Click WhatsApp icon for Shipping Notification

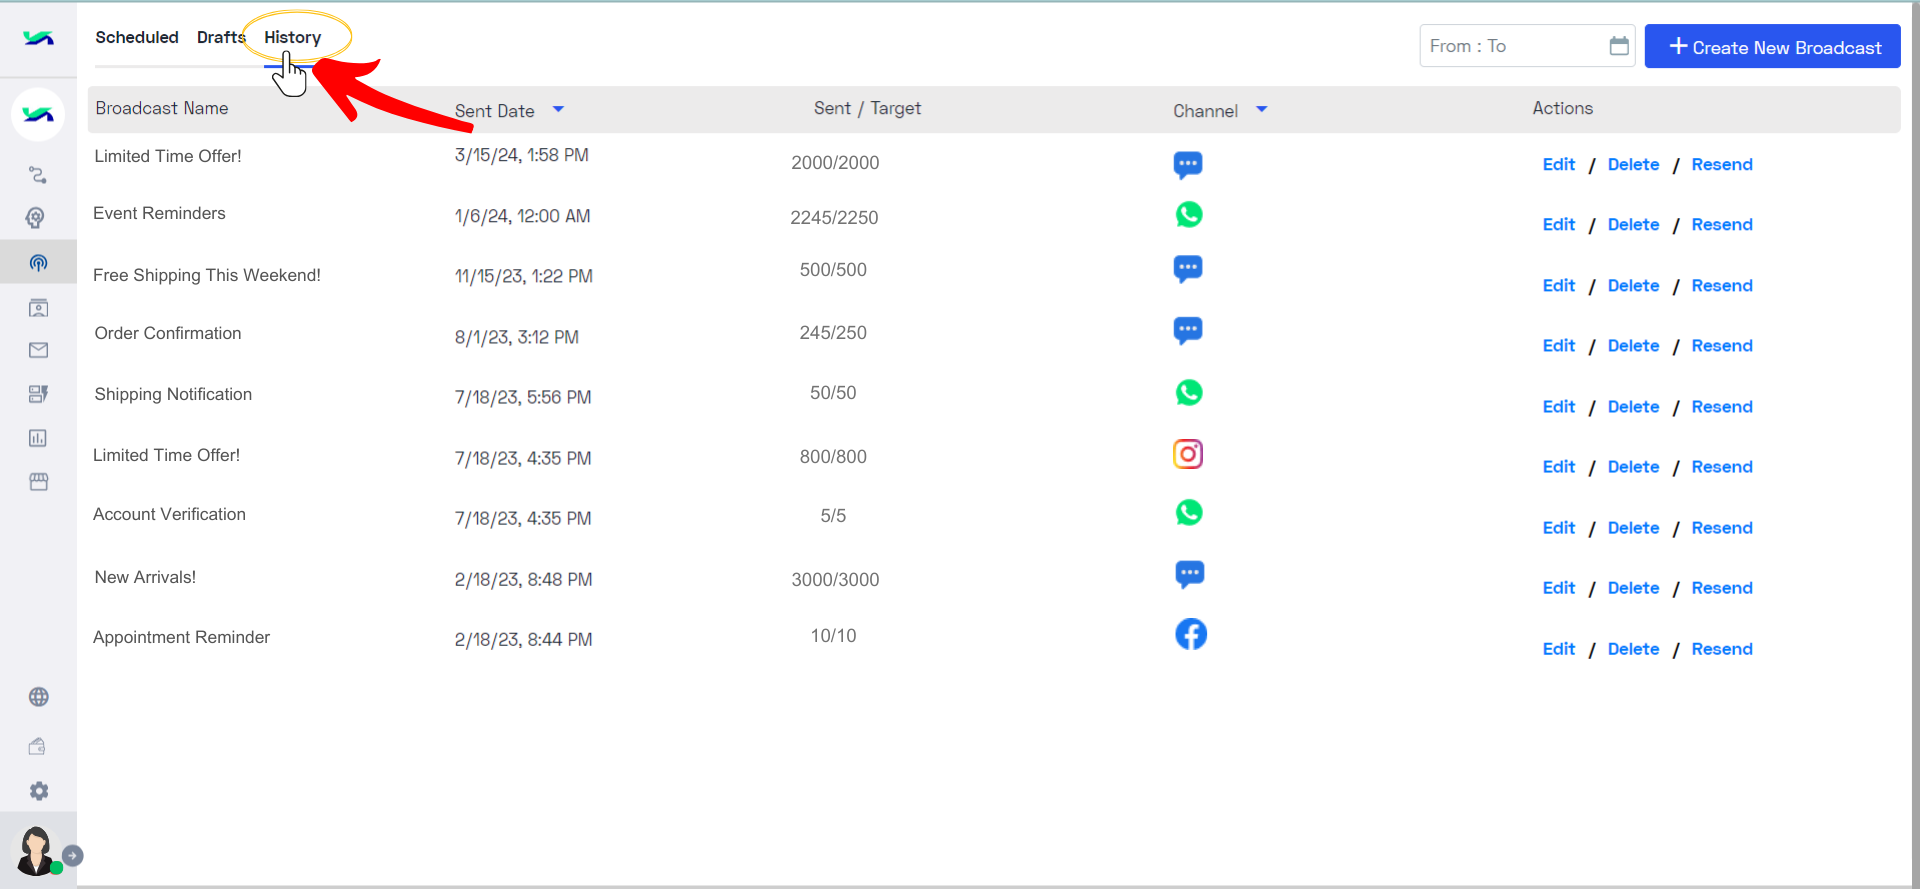click(x=1189, y=392)
